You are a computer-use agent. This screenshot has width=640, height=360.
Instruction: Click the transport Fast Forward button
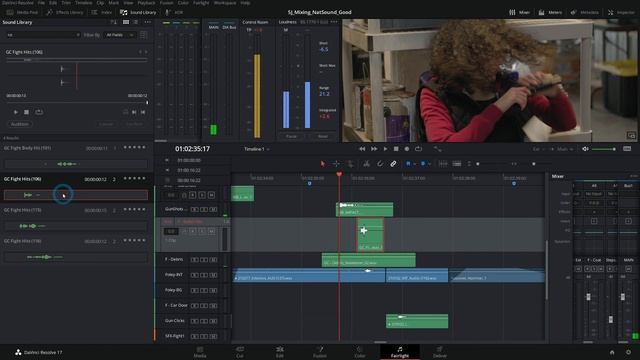(373, 149)
